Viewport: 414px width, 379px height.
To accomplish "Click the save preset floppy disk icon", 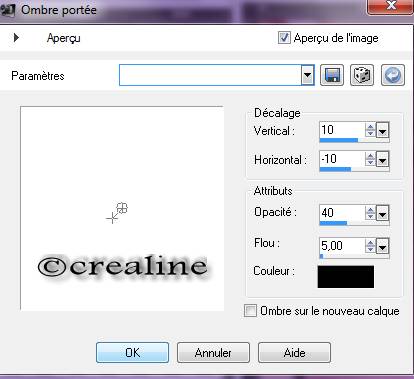I will [x=332, y=75].
